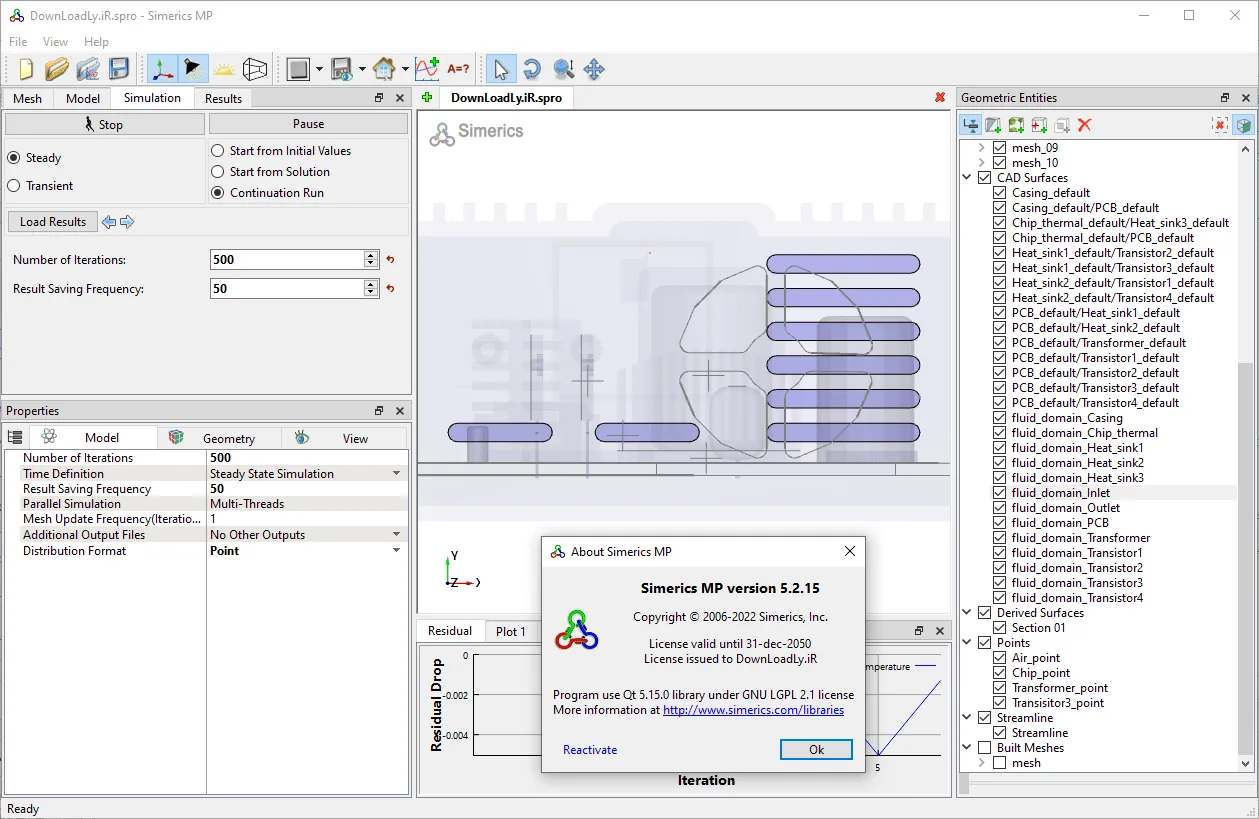Click the wireframe perspective box icon
This screenshot has width=1259, height=819.
[x=255, y=69]
